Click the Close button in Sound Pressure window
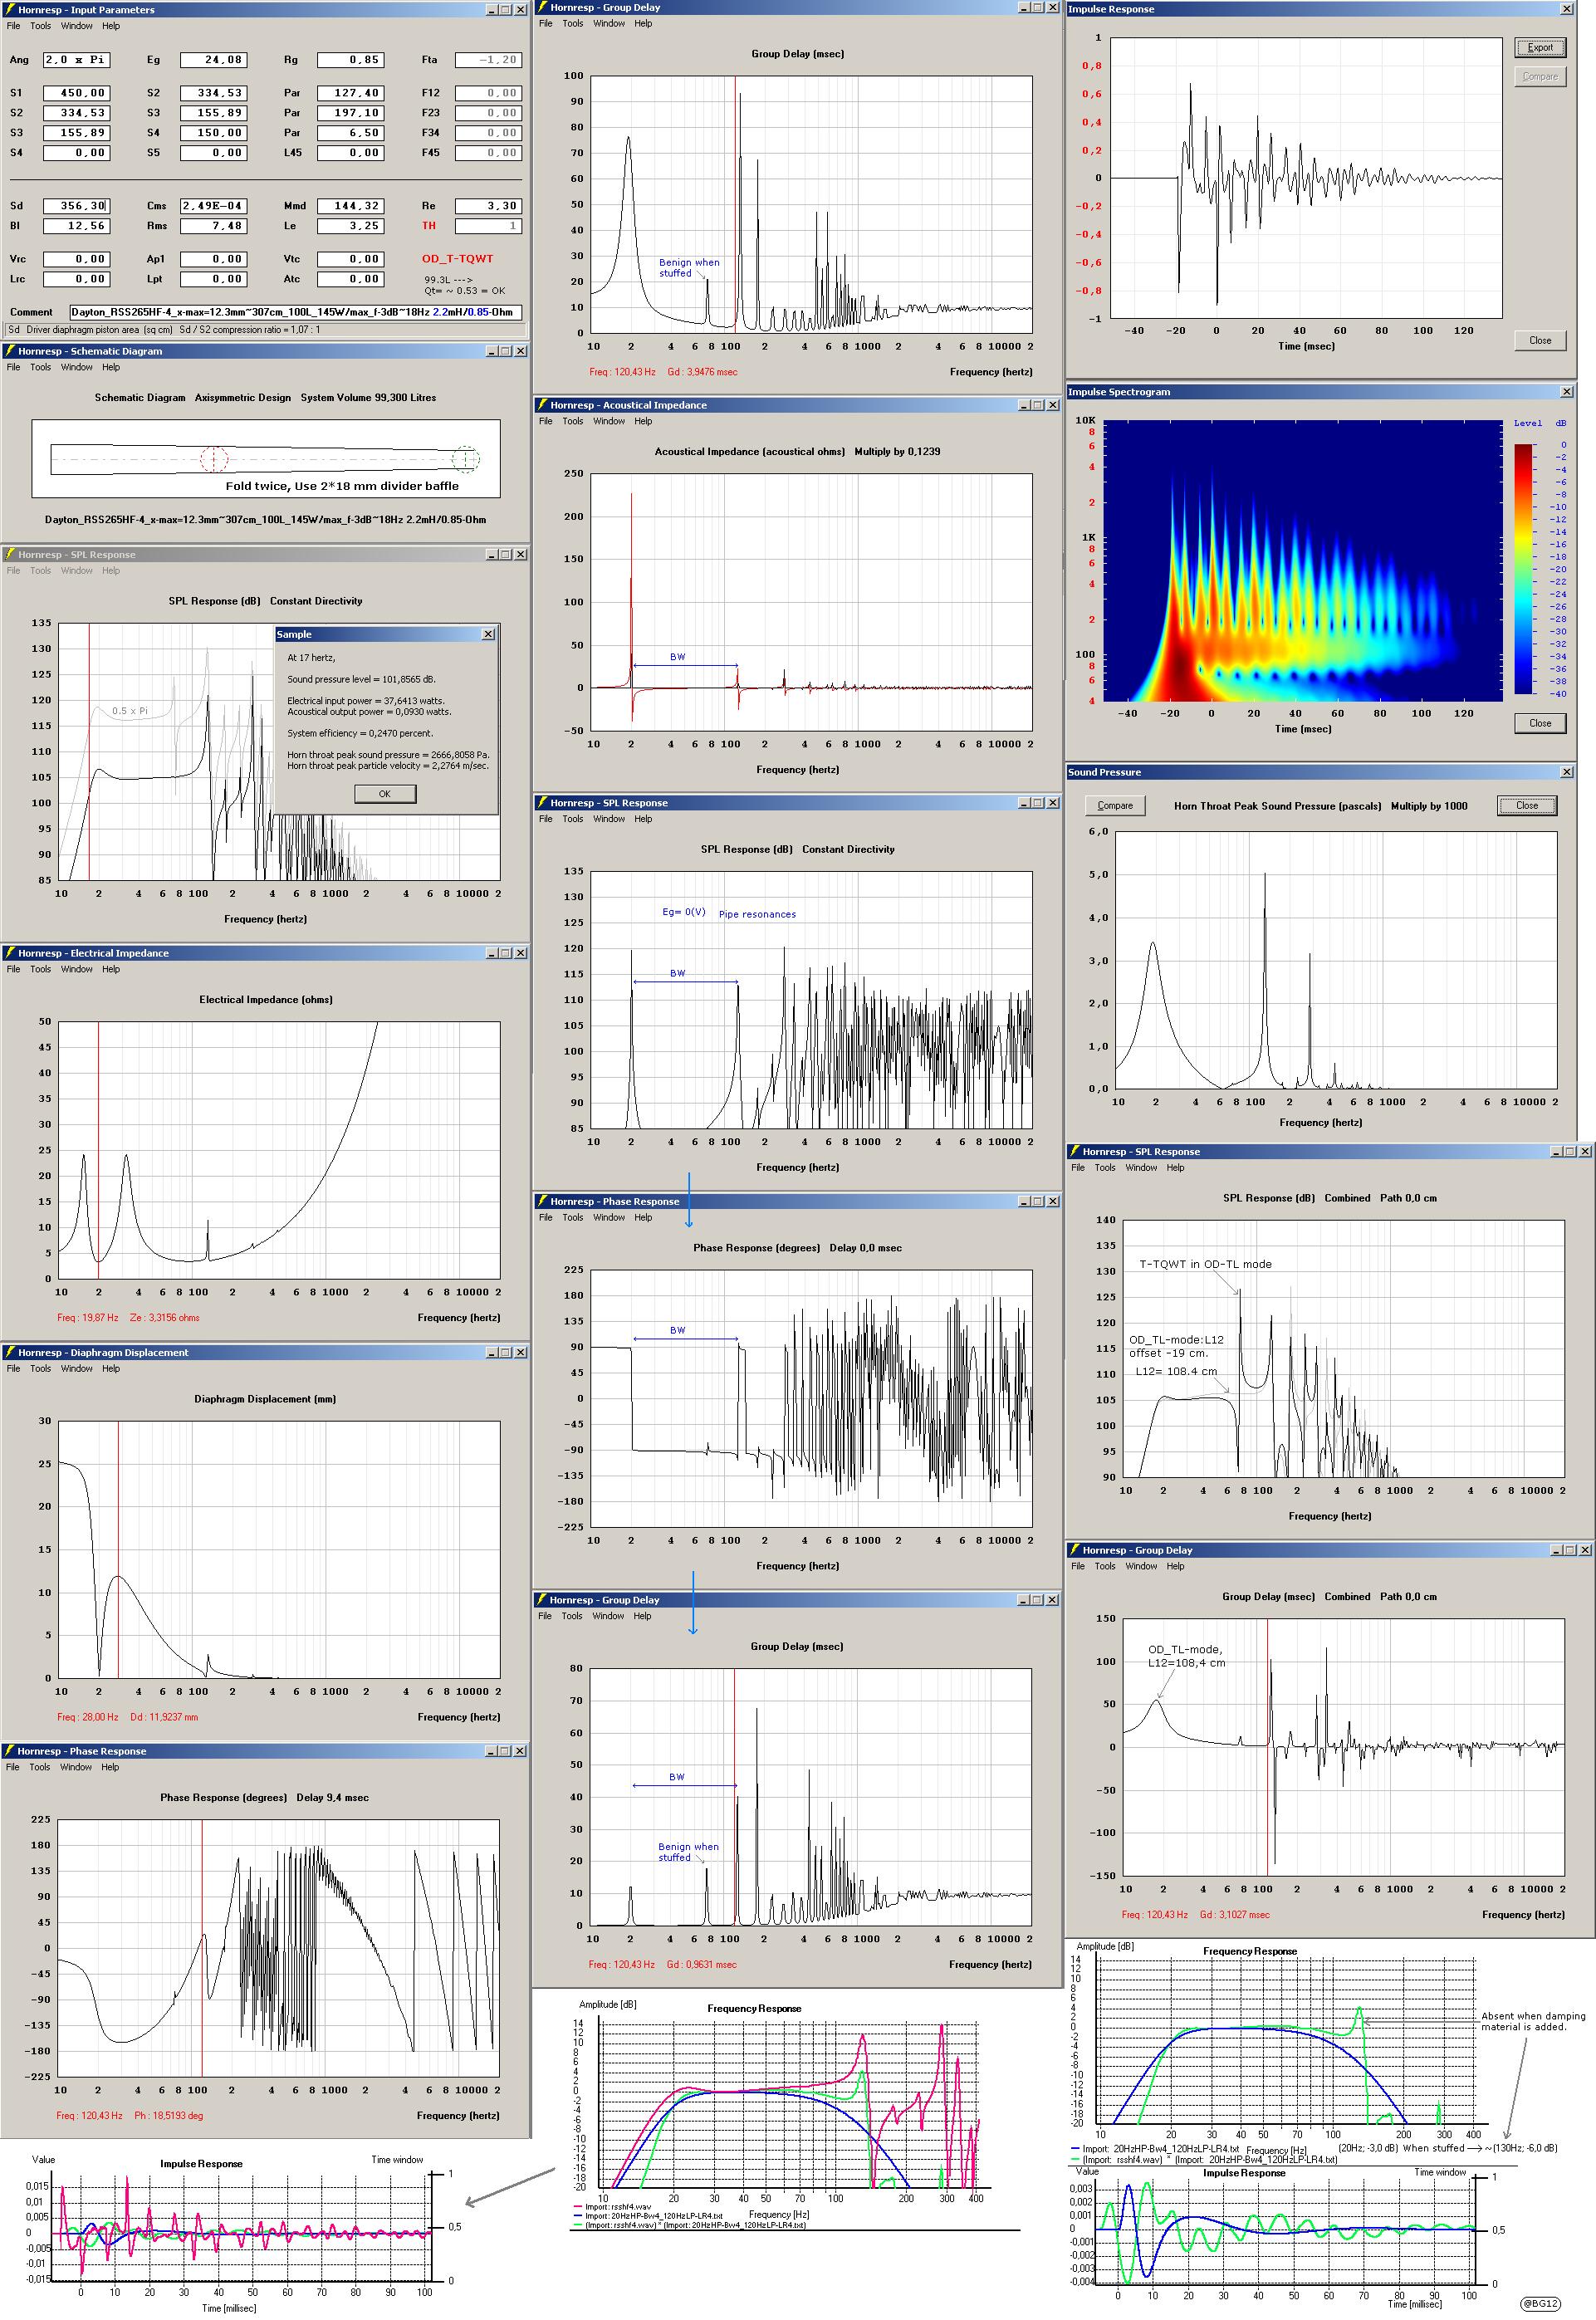Screen dimensions: 1596x2320 (1526, 805)
